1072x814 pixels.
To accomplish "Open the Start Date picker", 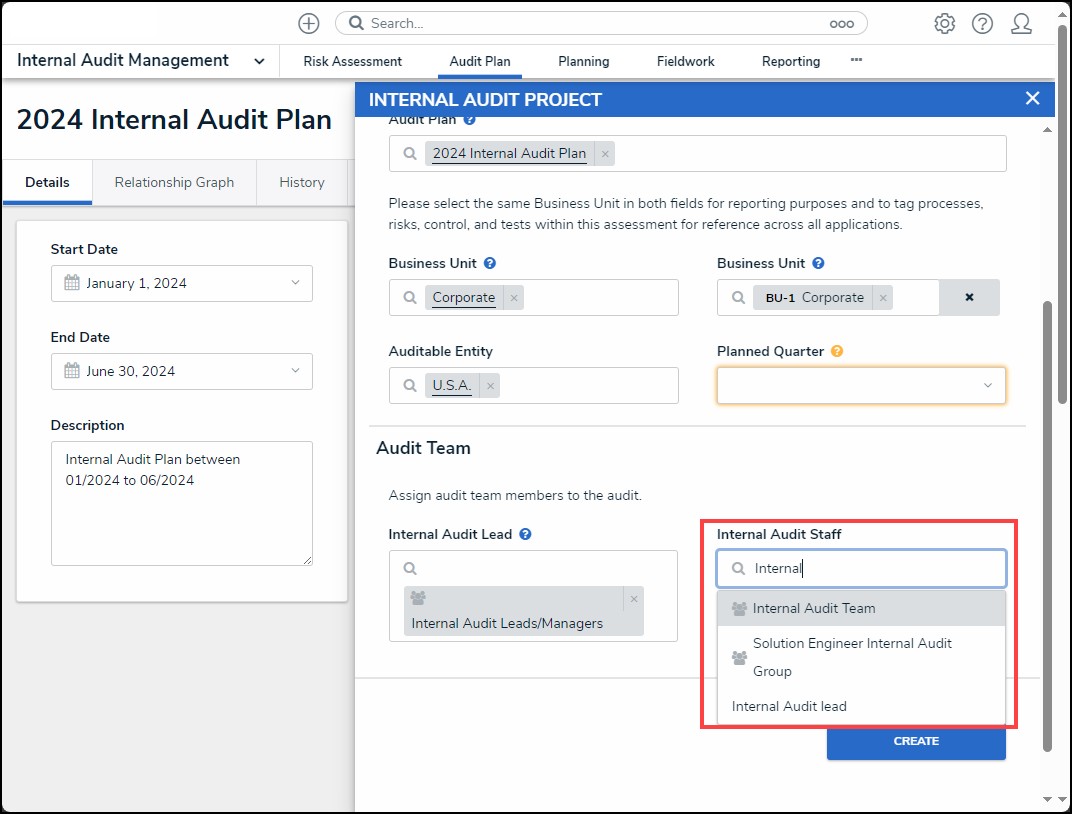I will [182, 283].
